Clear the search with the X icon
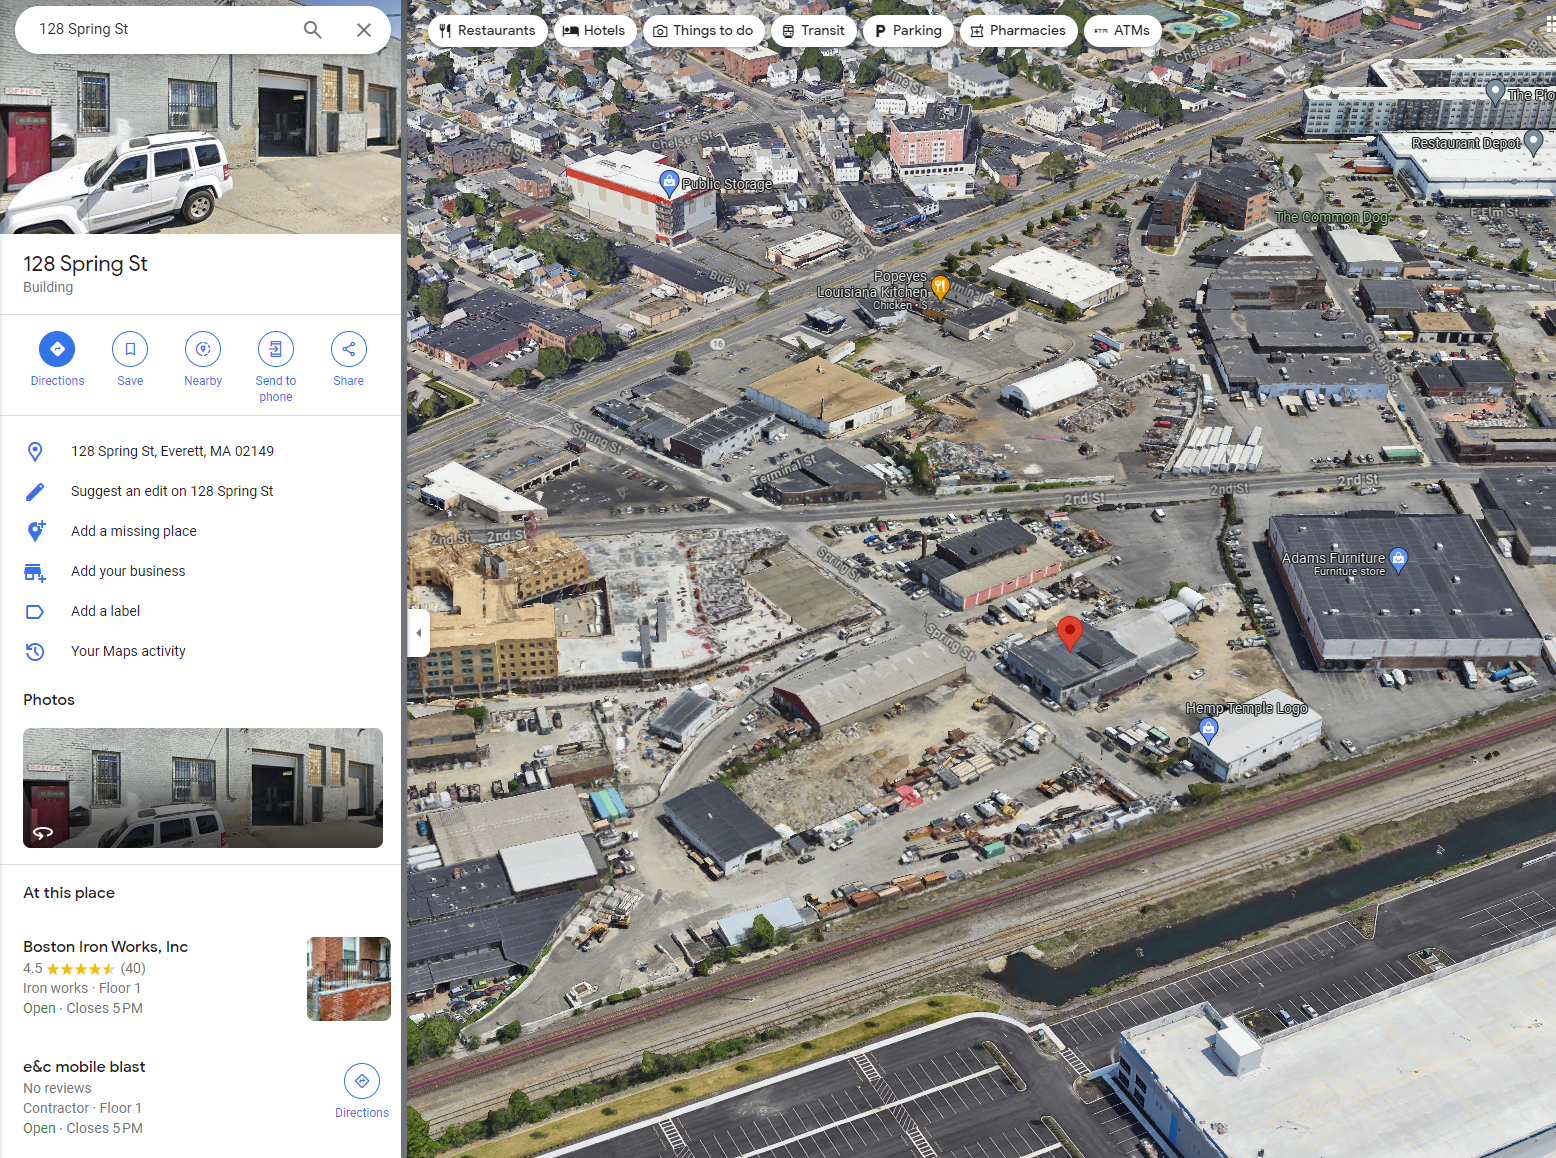The height and width of the screenshot is (1158, 1556). (364, 30)
